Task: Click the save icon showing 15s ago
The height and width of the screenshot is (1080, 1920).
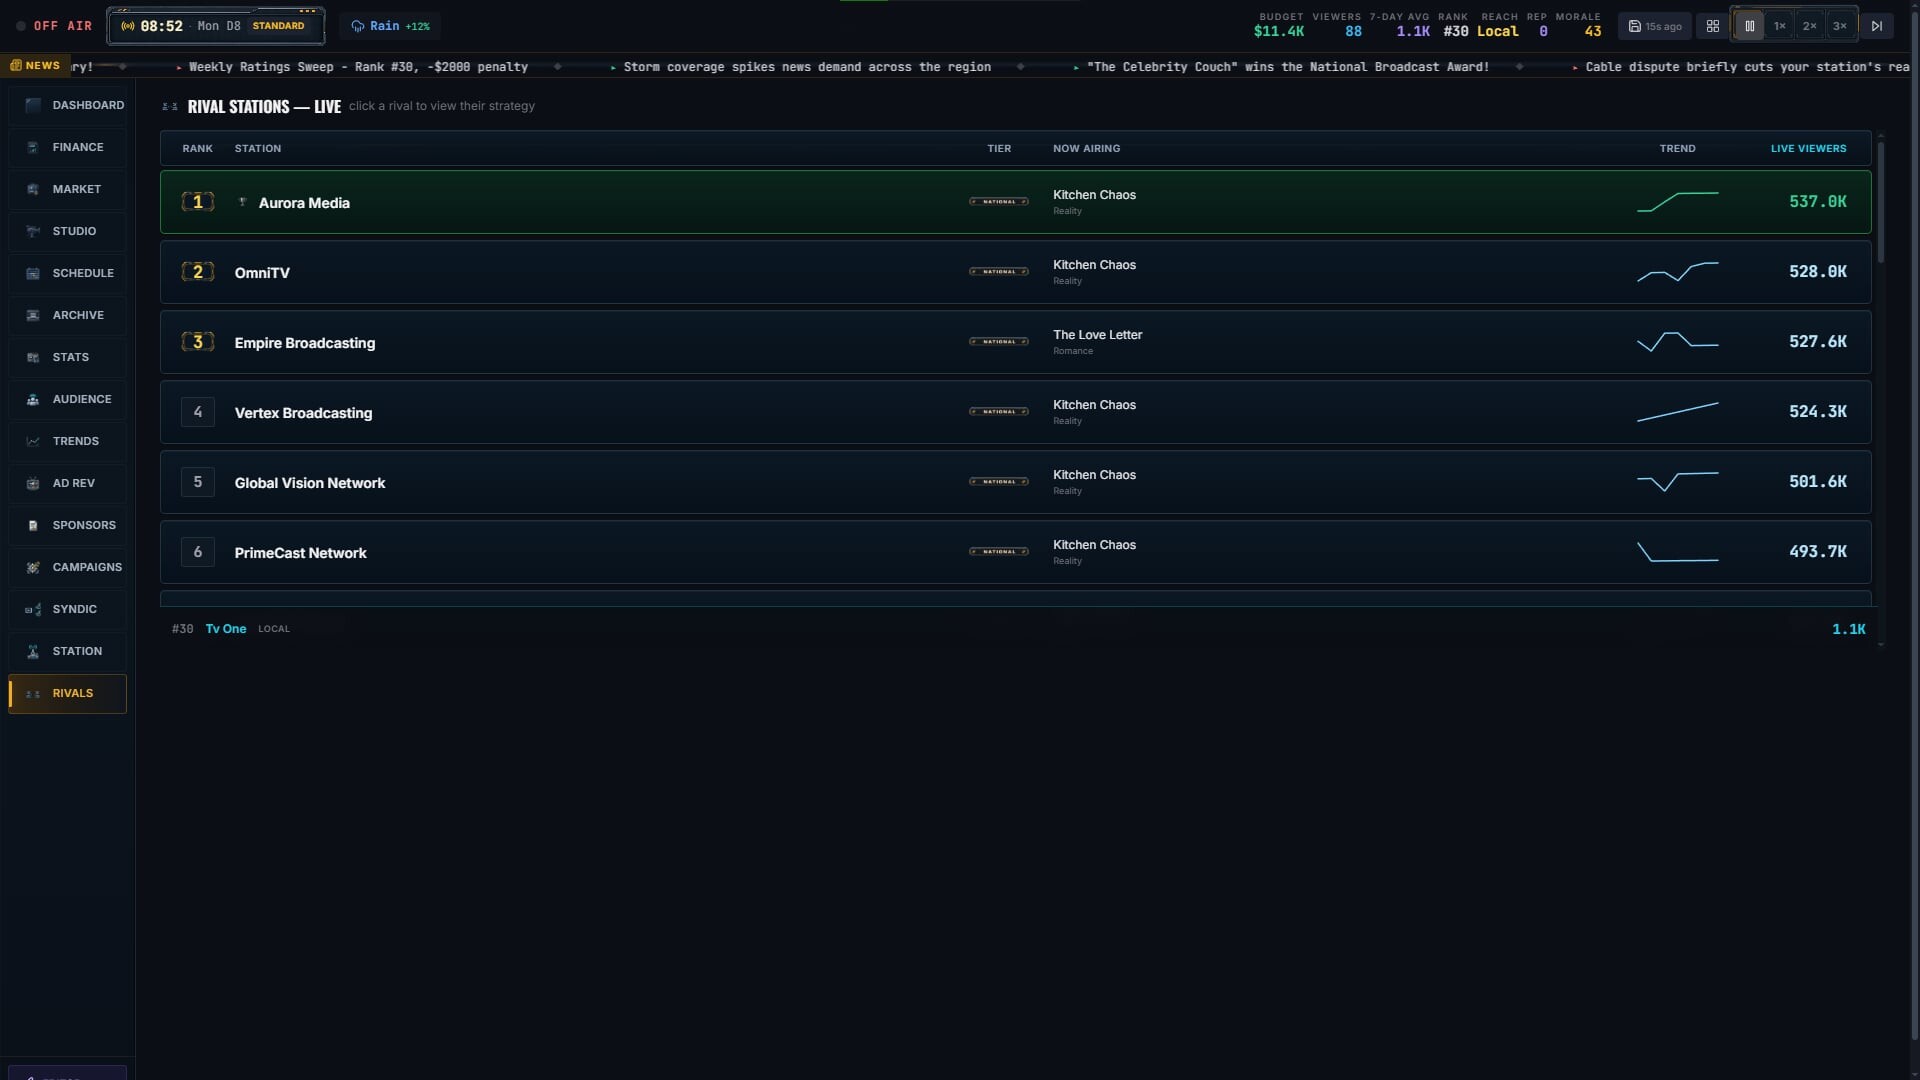Action: pyautogui.click(x=1655, y=26)
